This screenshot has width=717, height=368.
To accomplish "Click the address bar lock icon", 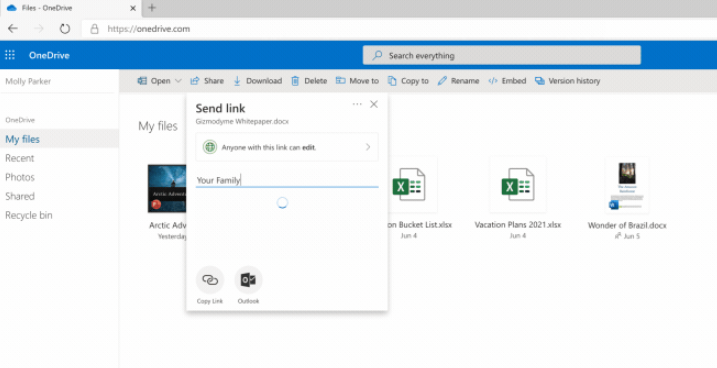I will coord(94,29).
